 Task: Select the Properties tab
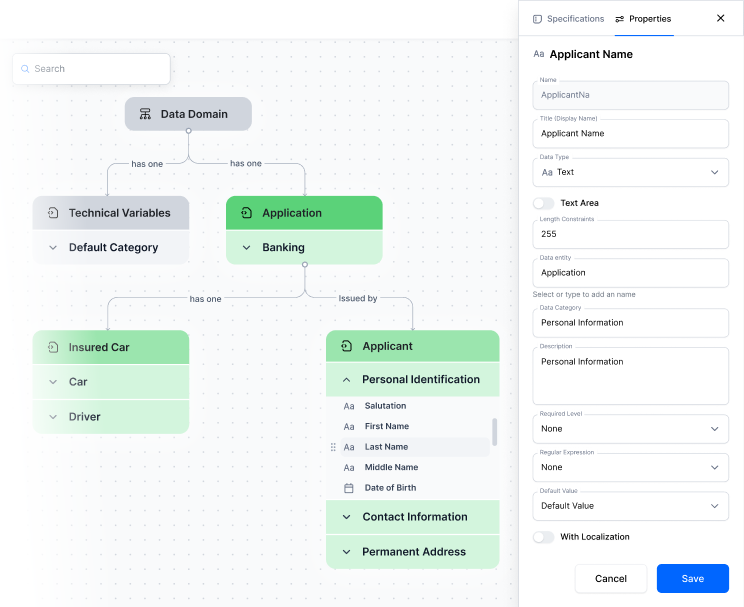[x=643, y=19]
